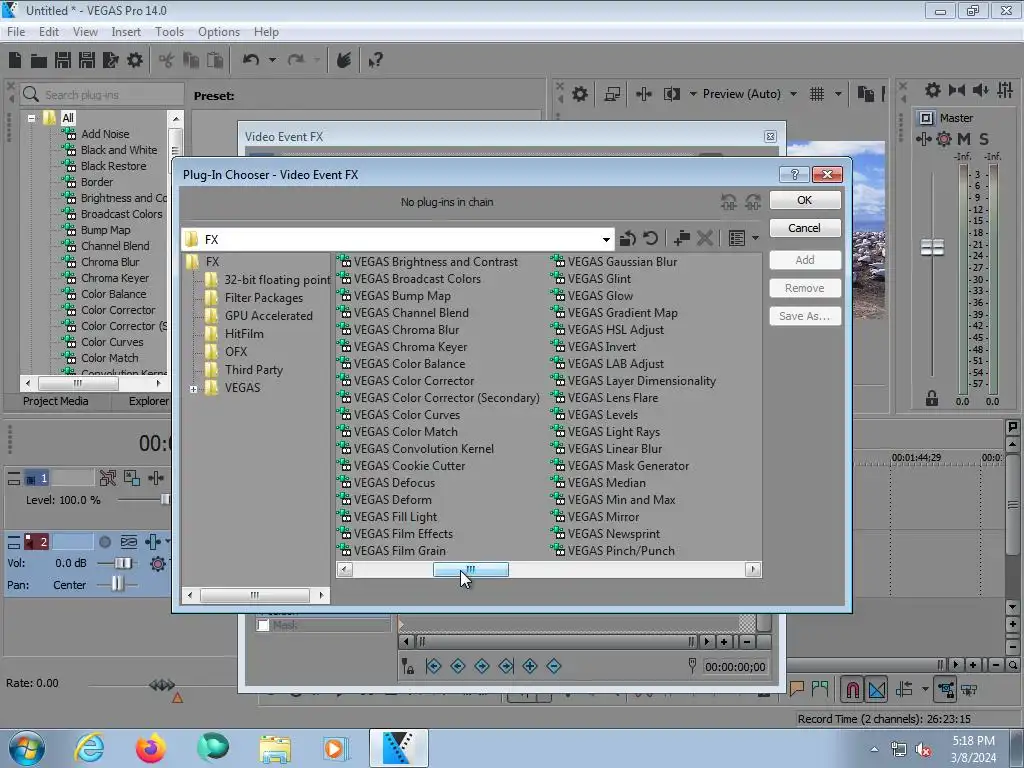Switch to the Explorer tab
The width and height of the screenshot is (1024, 768).
(148, 401)
